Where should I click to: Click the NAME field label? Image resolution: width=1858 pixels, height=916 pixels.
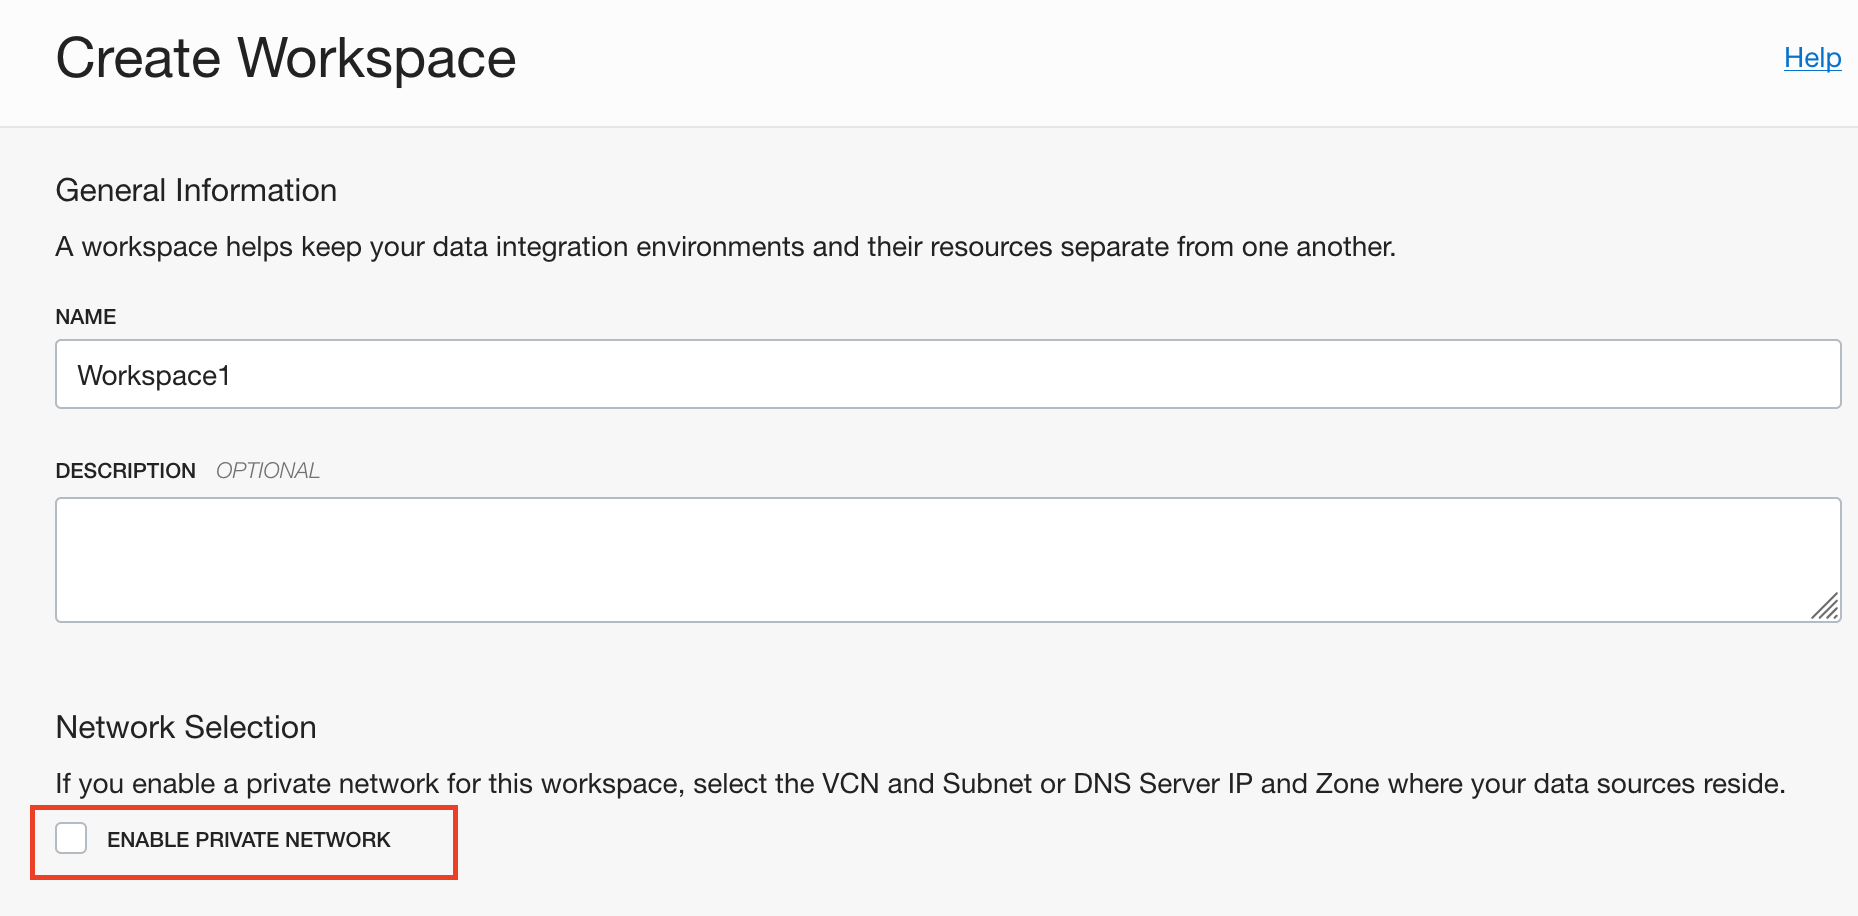[x=86, y=317]
